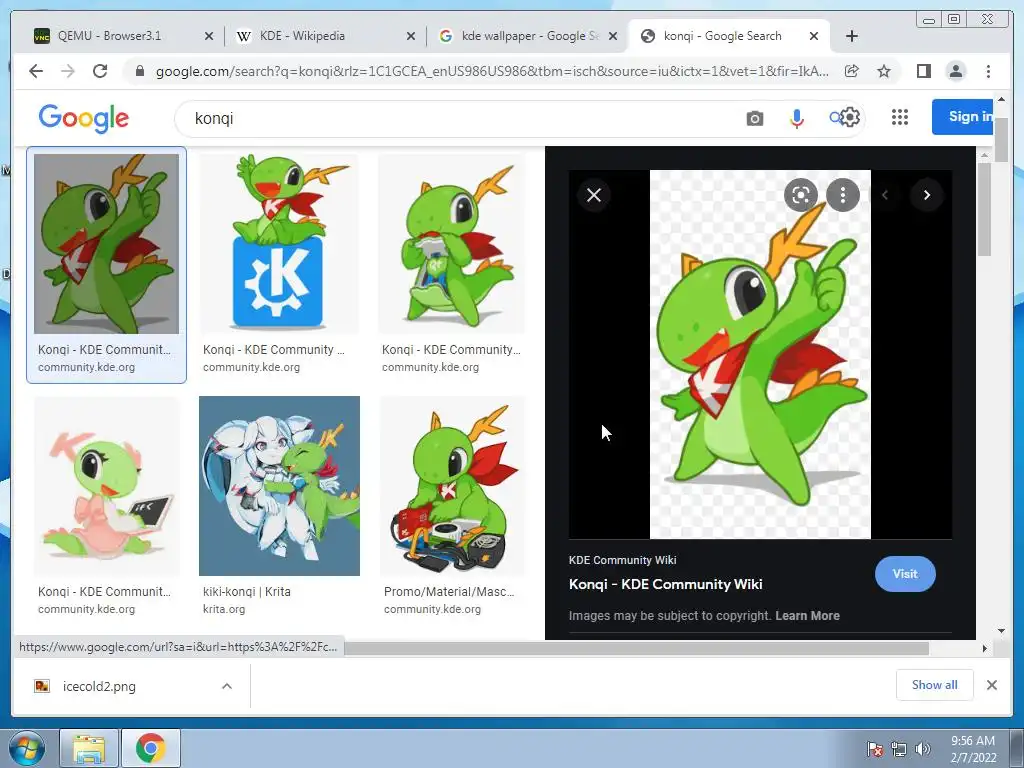Expand icecold2.png download options
Viewport: 1024px width, 768px height.
[x=227, y=686]
